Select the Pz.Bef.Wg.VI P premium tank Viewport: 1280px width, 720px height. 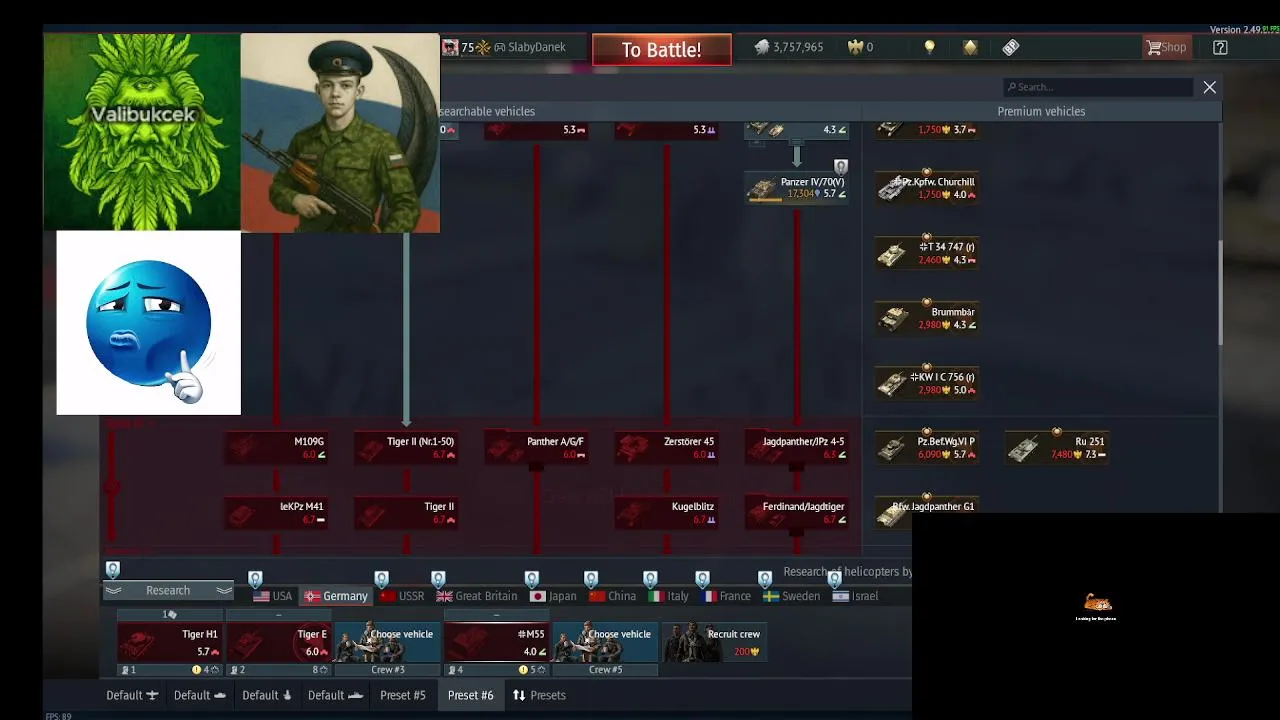point(927,447)
